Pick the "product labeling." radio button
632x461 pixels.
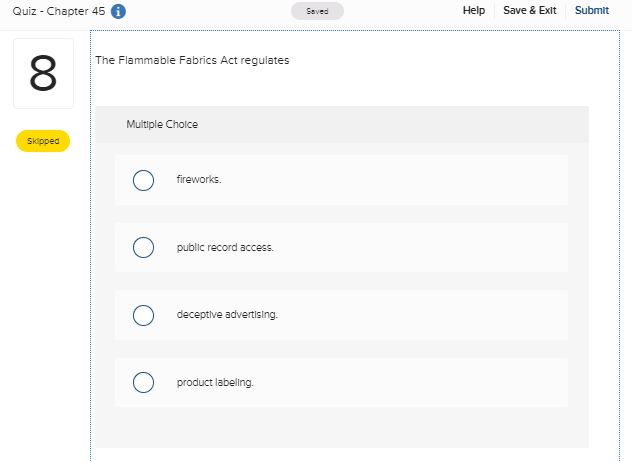click(144, 382)
